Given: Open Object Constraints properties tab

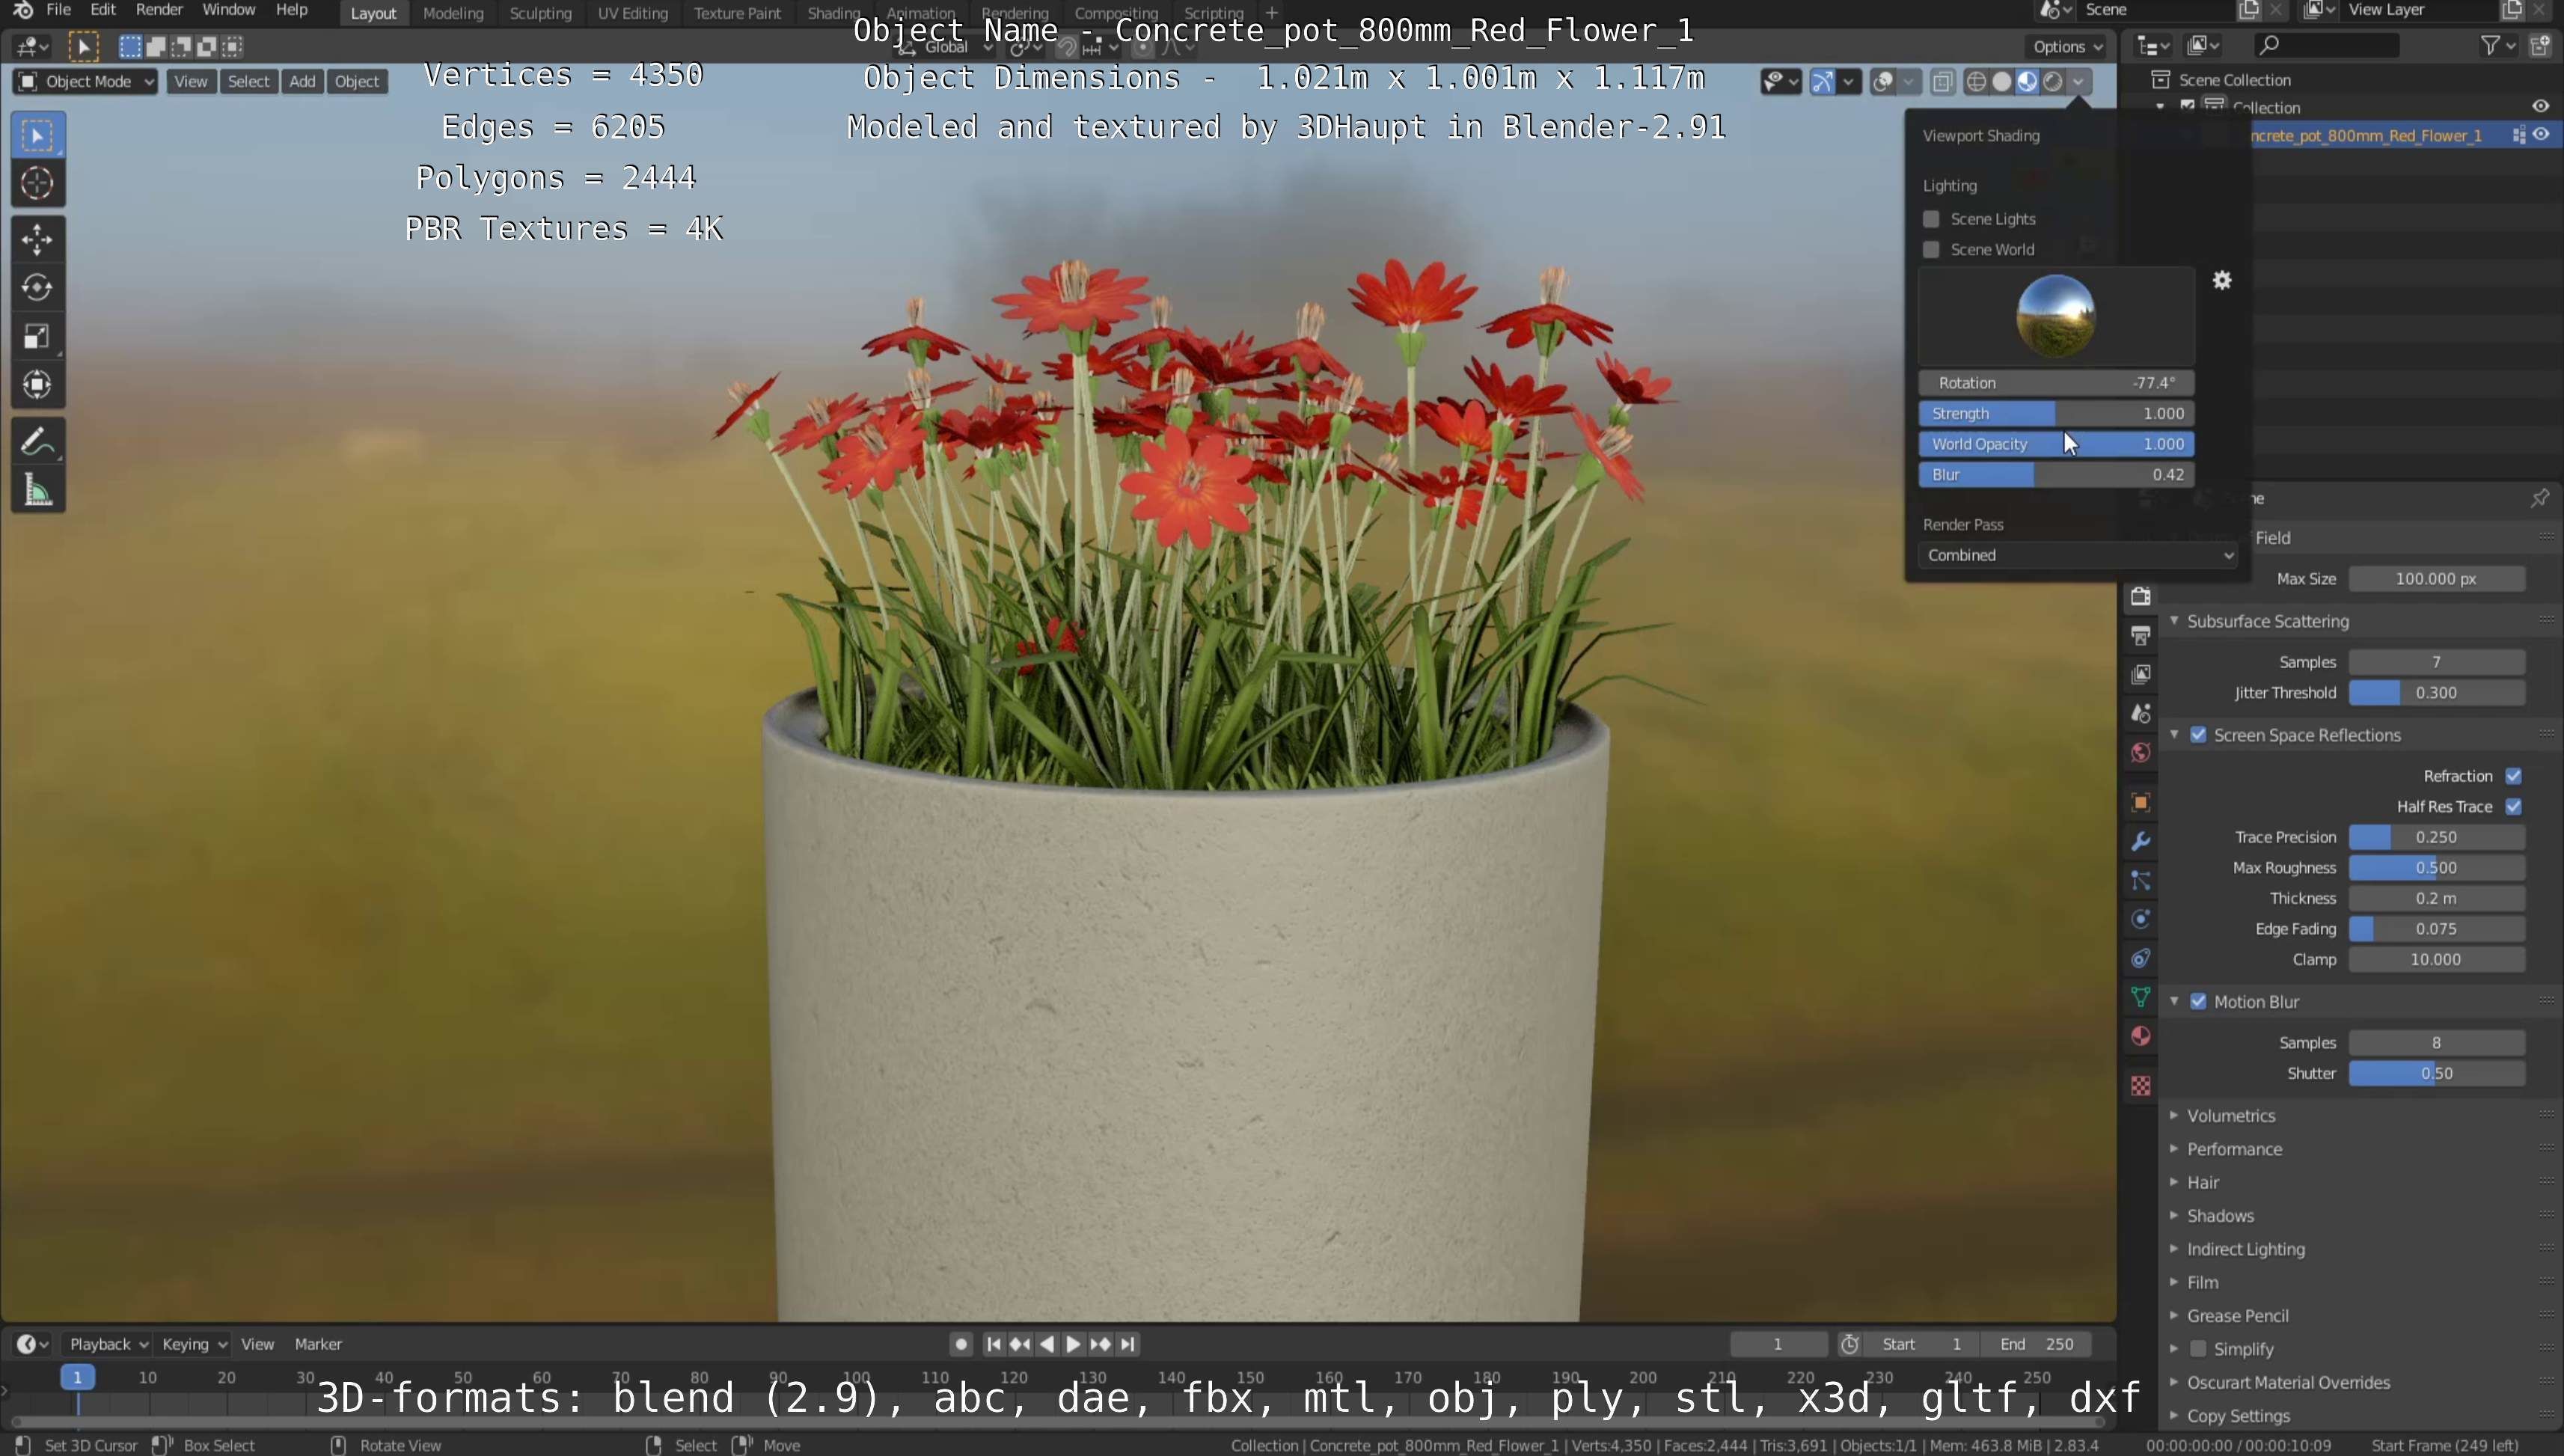Looking at the screenshot, I should tap(2140, 958).
